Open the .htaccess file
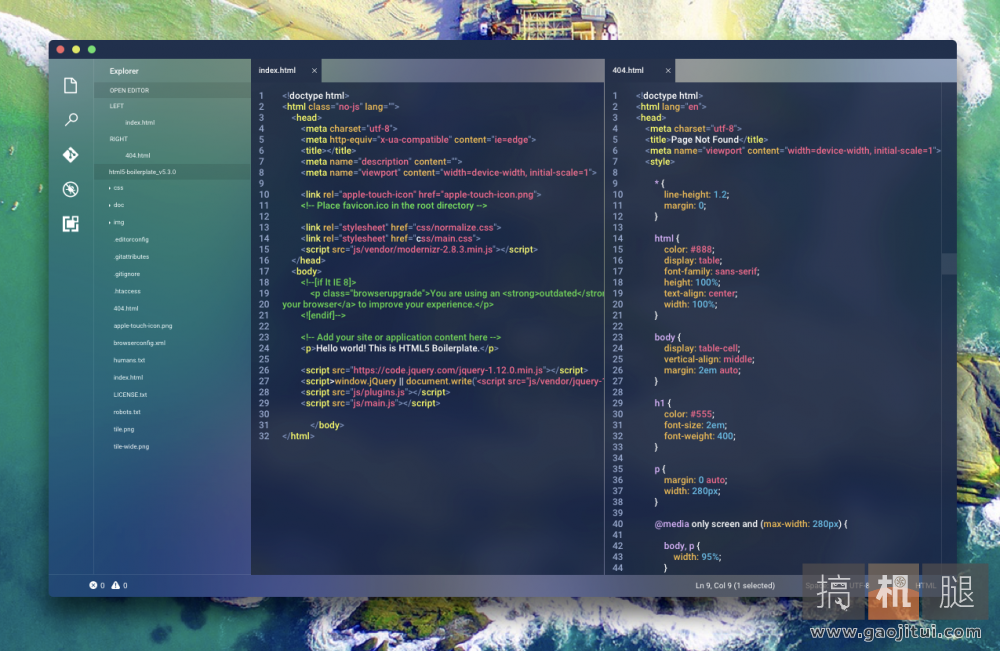Viewport: 1000px width, 651px height. click(127, 291)
